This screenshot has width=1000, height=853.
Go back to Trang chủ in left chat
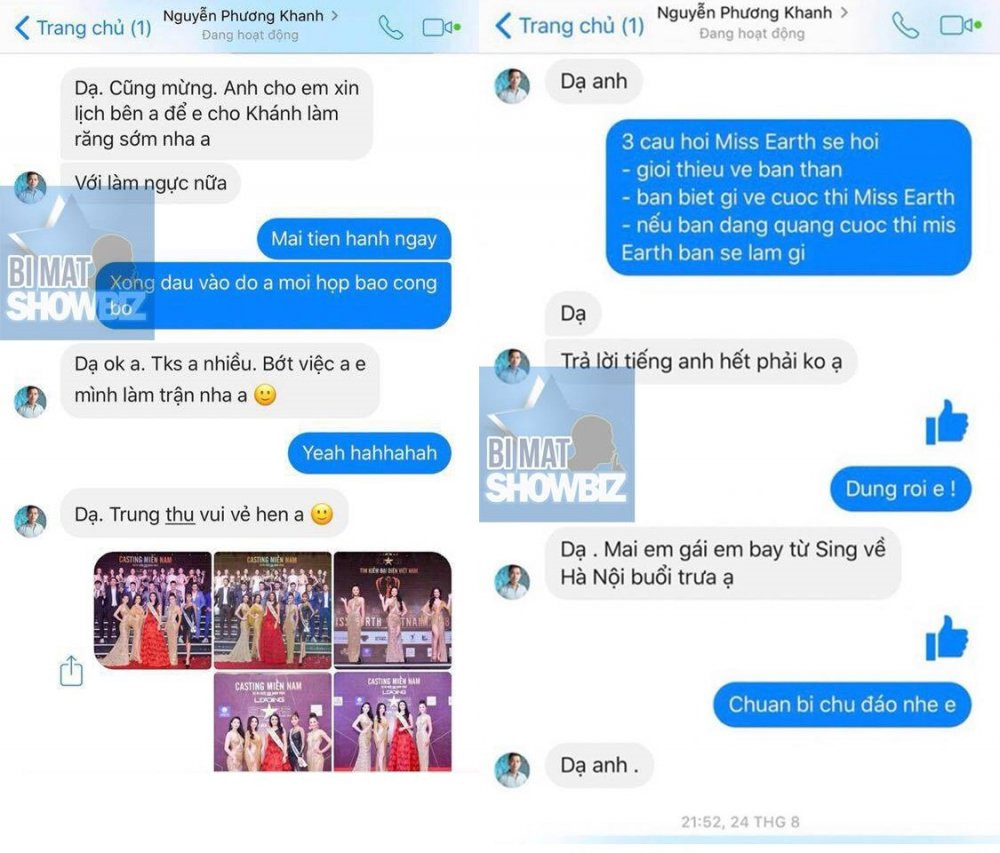point(82,28)
